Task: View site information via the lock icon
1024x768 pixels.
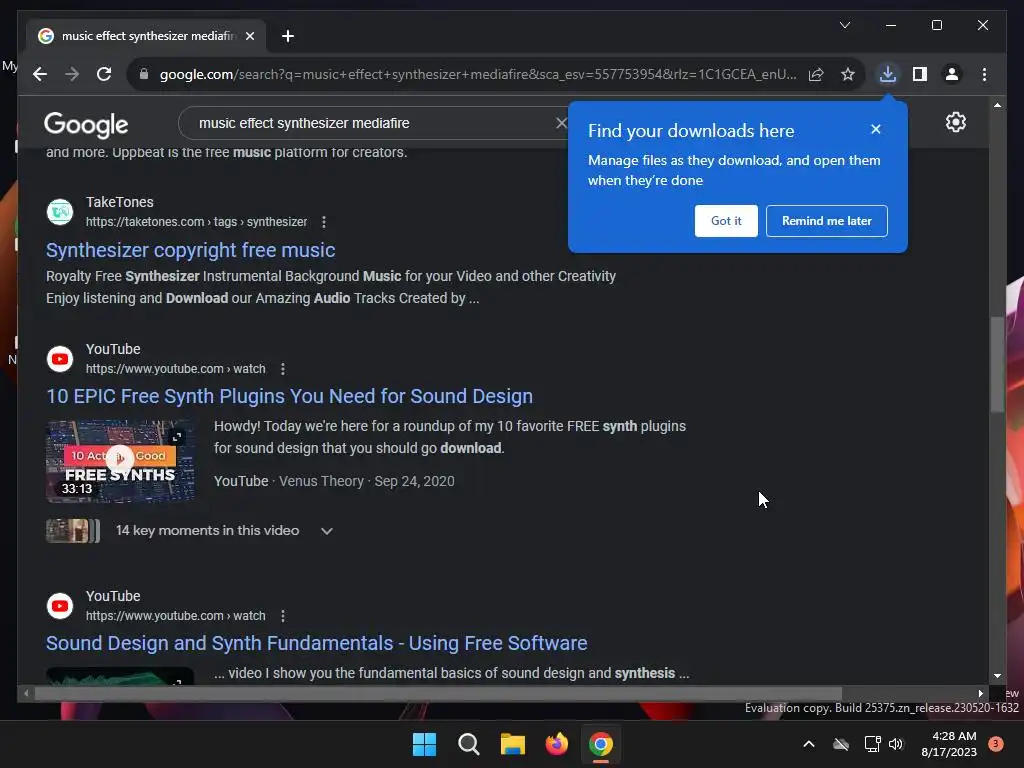Action: (144, 74)
